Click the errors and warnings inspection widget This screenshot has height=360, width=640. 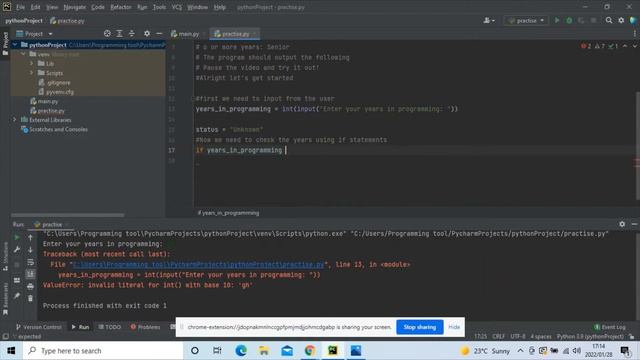coord(600,47)
